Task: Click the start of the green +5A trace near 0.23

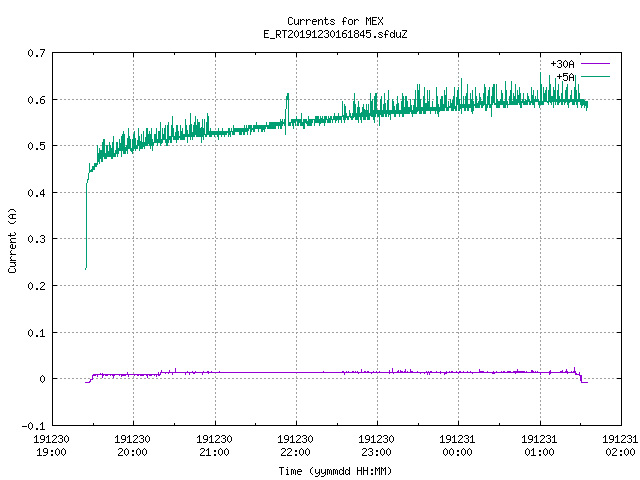Action: (86, 268)
